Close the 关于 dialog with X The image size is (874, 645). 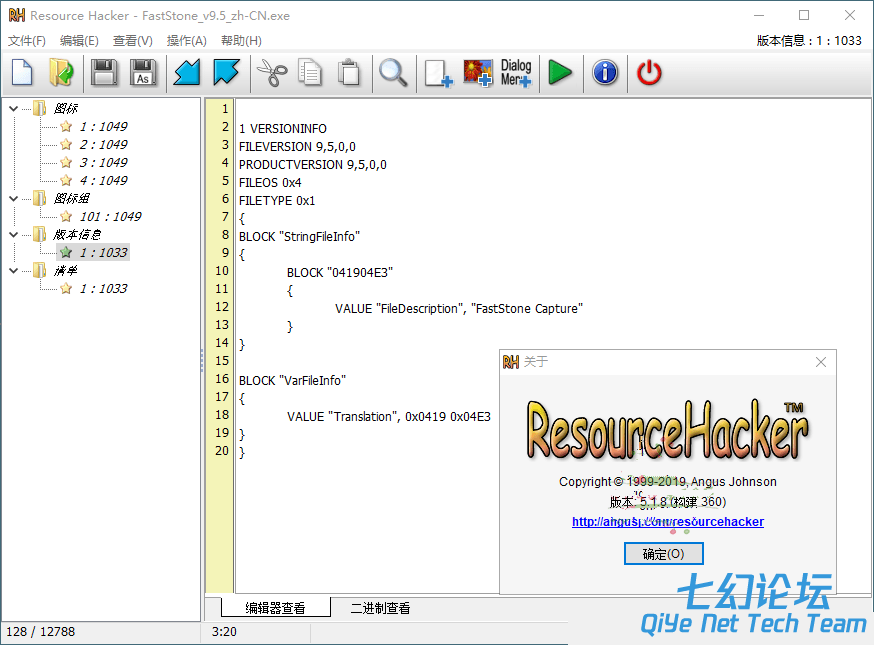pyautogui.click(x=820, y=362)
